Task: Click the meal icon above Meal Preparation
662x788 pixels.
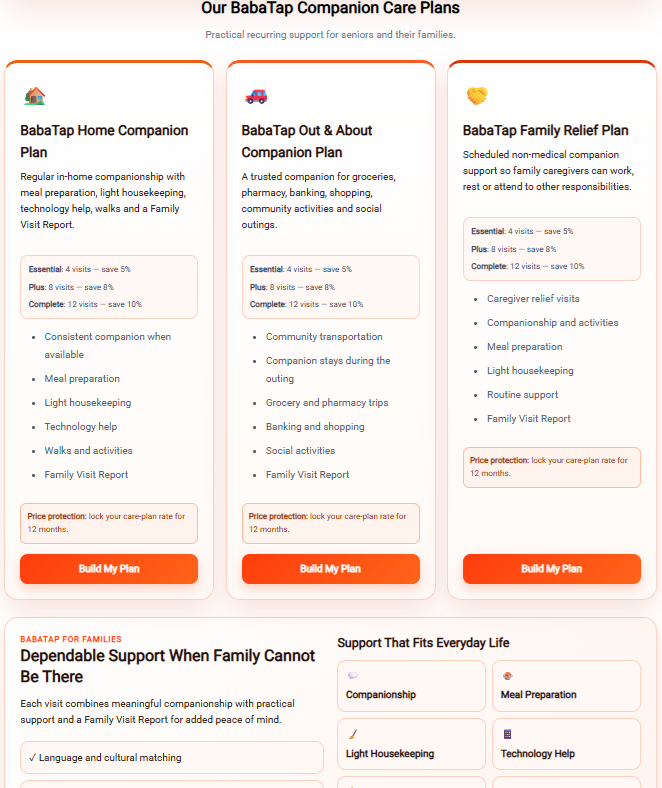Action: [508, 675]
